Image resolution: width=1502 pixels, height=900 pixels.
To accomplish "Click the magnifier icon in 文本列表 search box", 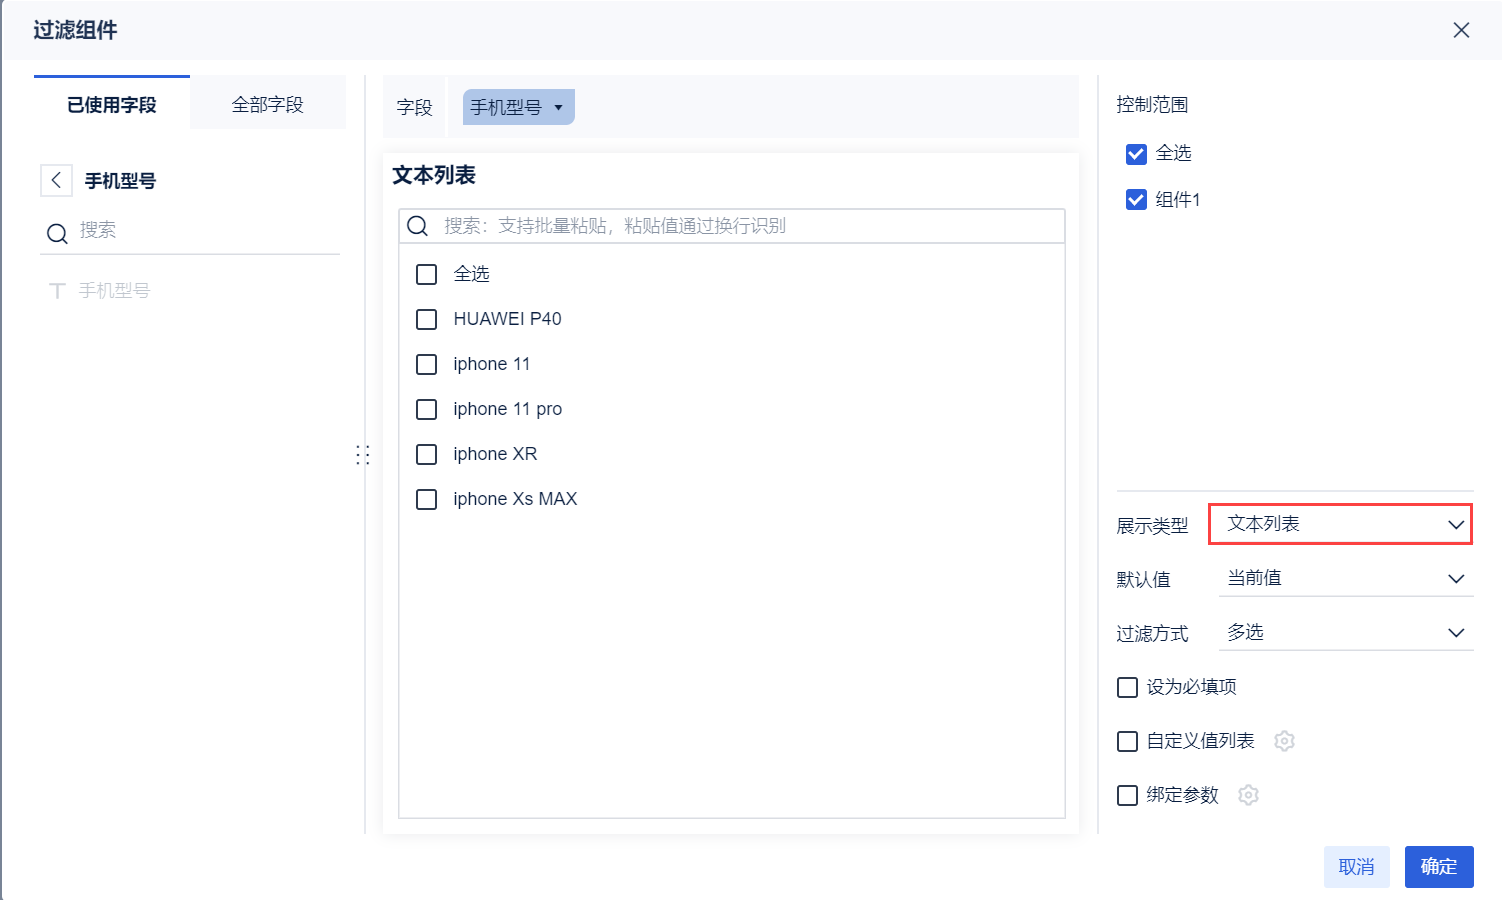I will click(418, 226).
